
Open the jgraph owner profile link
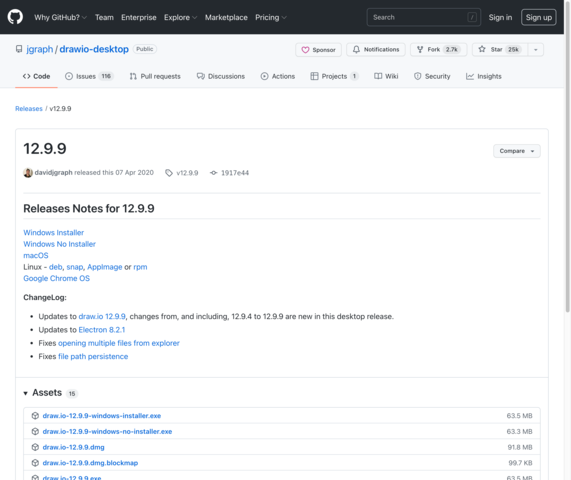[40, 49]
